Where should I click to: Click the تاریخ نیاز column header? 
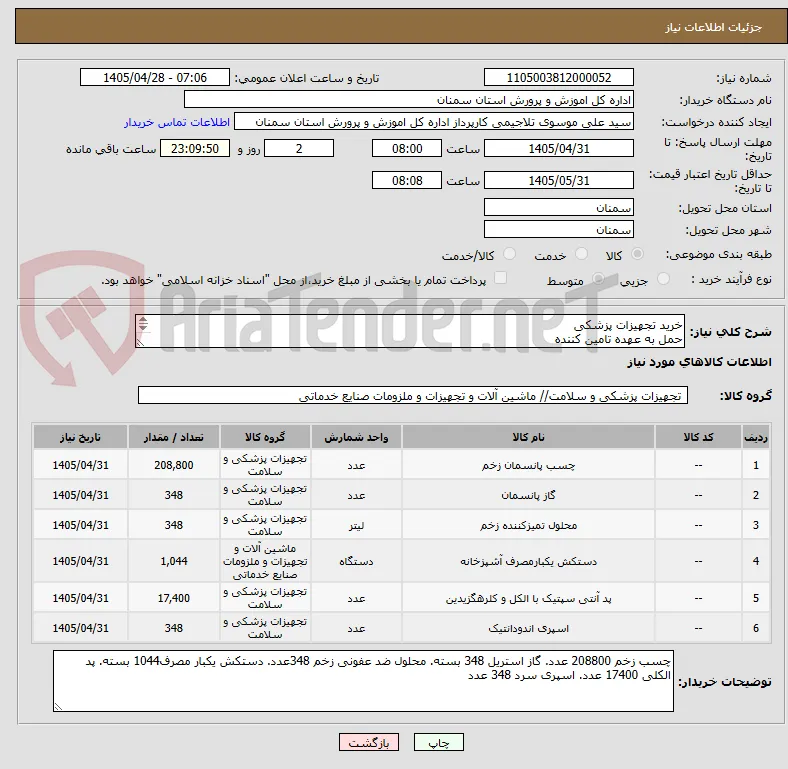80,437
